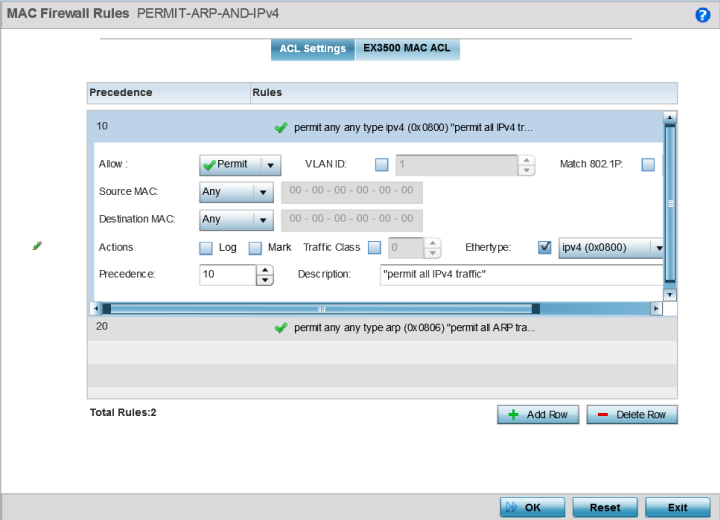Click the horizontal scrollbar slider
The height and width of the screenshot is (520, 720).
(320, 309)
